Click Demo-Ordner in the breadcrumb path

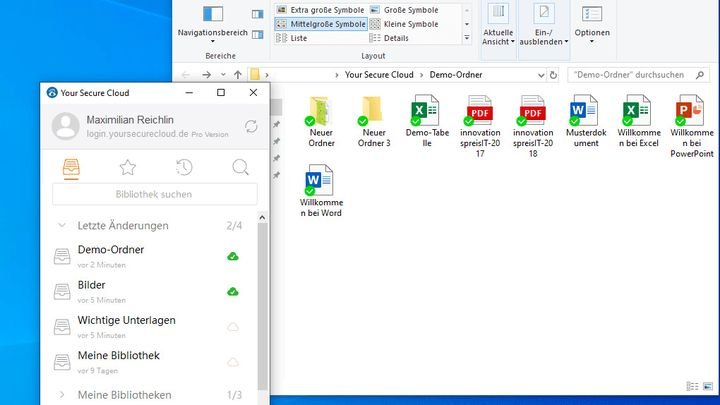click(456, 75)
